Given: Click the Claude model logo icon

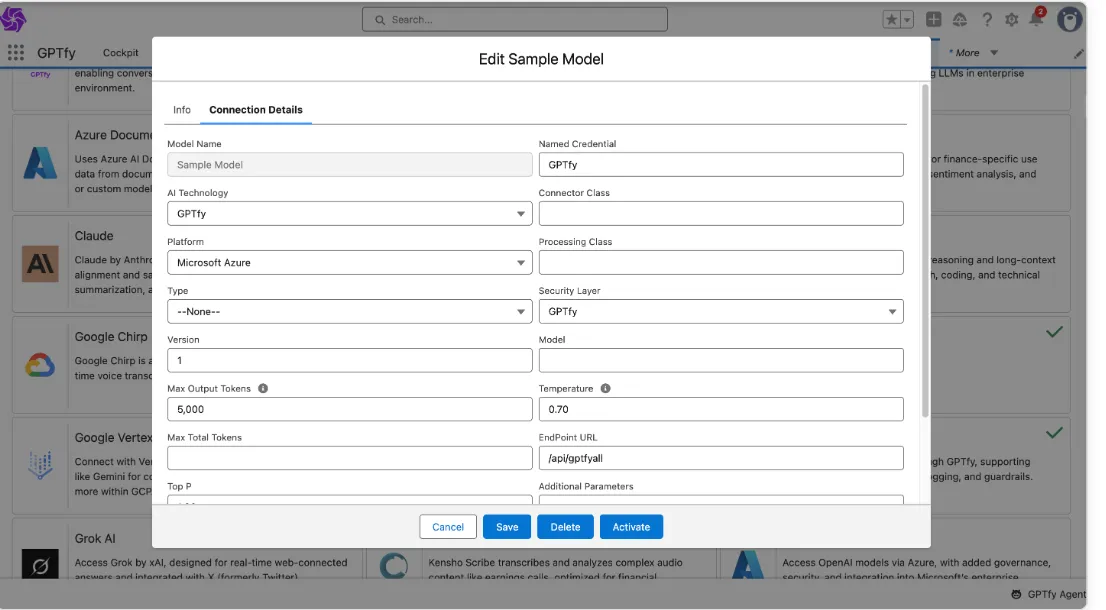Looking at the screenshot, I should click(x=40, y=263).
